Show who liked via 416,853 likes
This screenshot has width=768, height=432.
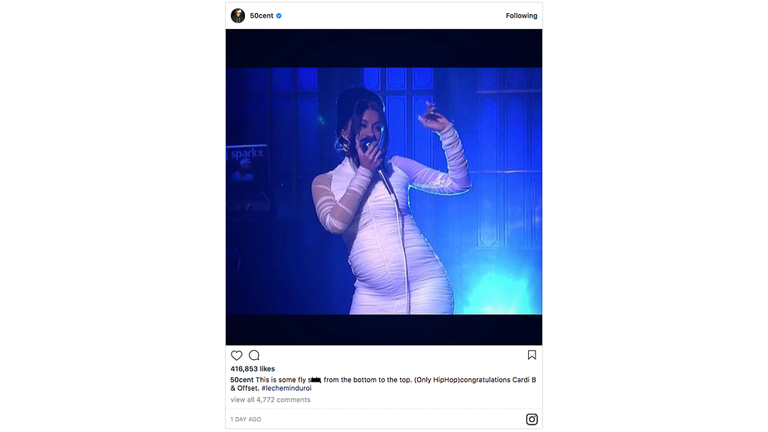(x=253, y=369)
